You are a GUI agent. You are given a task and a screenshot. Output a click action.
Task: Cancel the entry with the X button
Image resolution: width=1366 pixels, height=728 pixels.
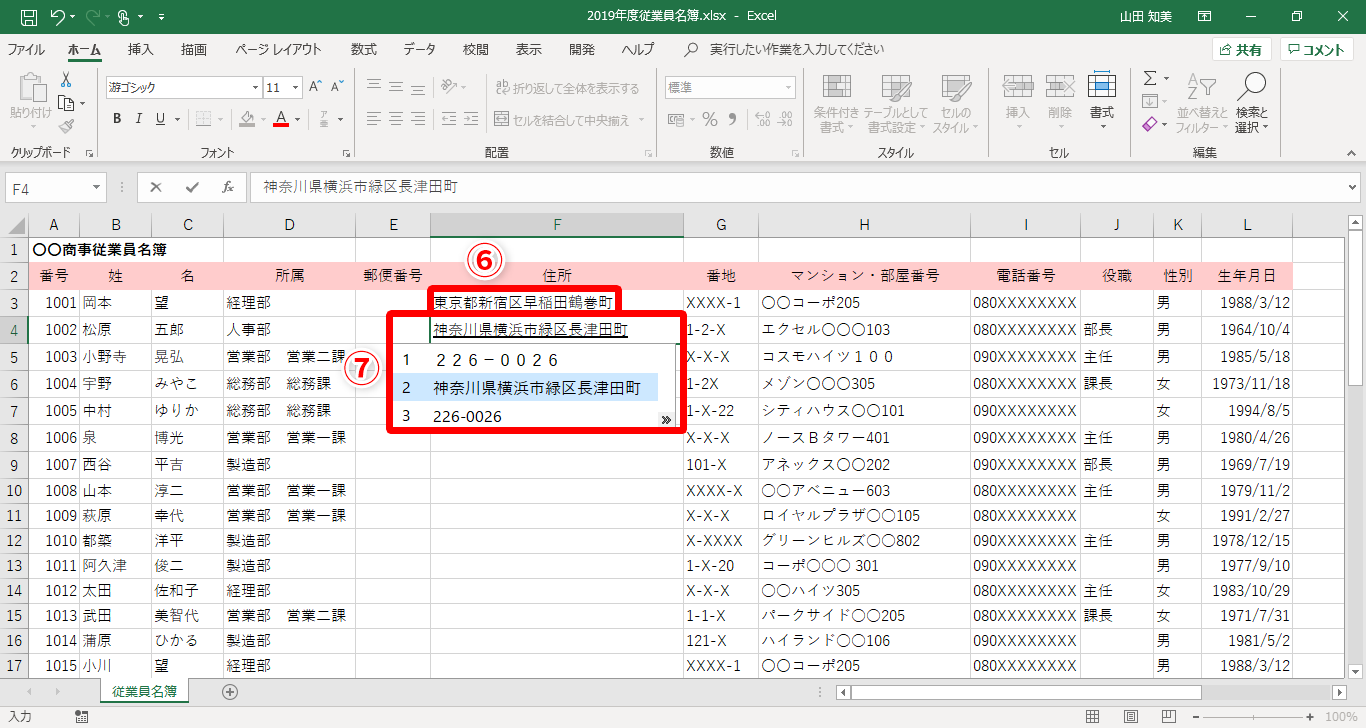[156, 187]
